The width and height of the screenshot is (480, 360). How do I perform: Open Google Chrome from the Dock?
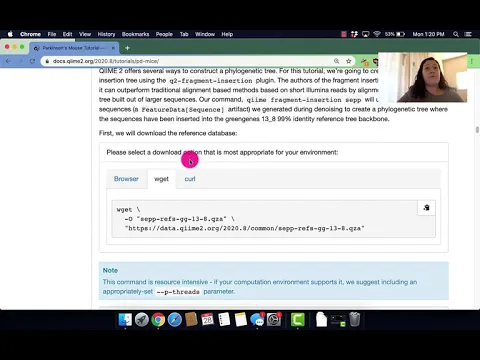pos(158,320)
